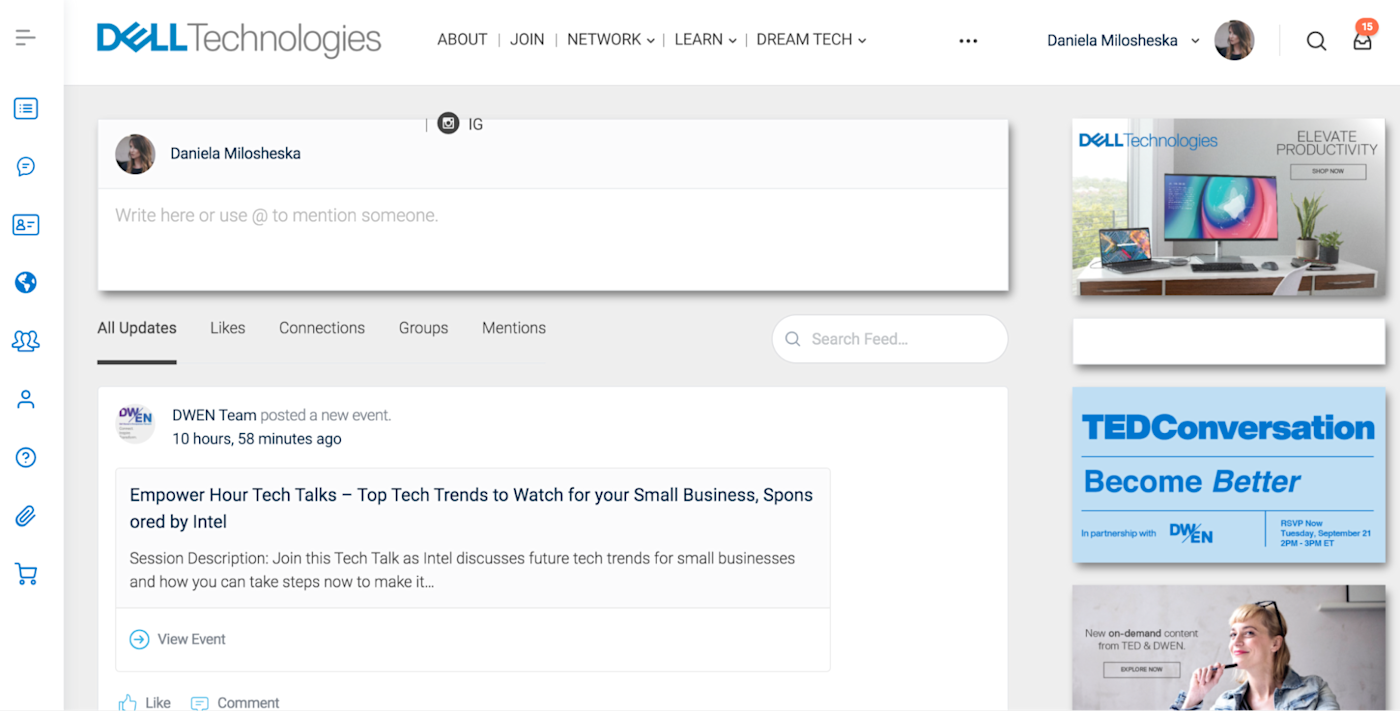
Task: Click the Like thumbs-up icon
Action: point(127,702)
